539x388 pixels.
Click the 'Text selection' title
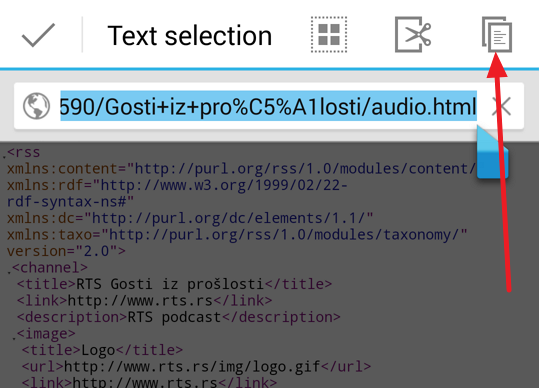[190, 36]
